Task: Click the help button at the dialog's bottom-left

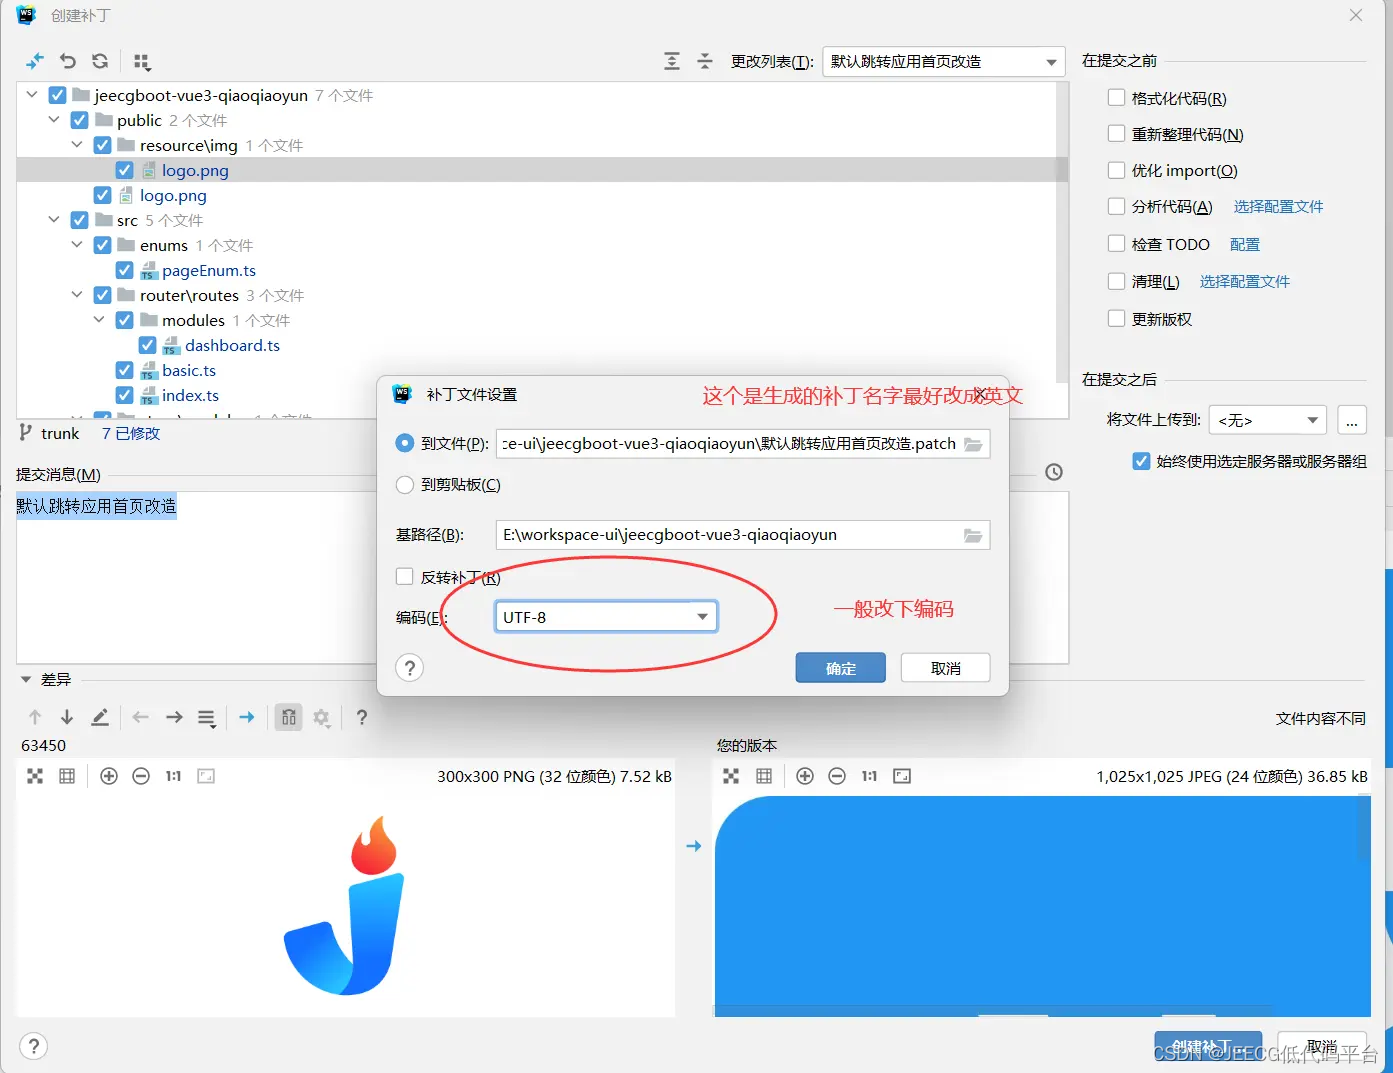Action: click(x=34, y=1046)
